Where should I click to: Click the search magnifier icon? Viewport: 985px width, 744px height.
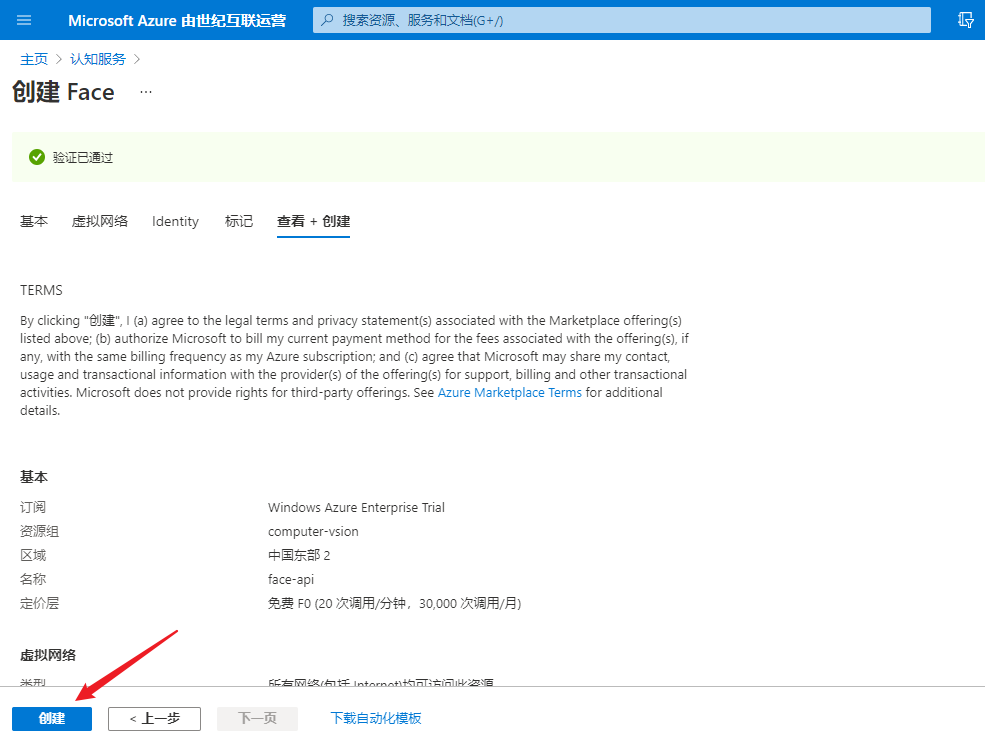327,20
